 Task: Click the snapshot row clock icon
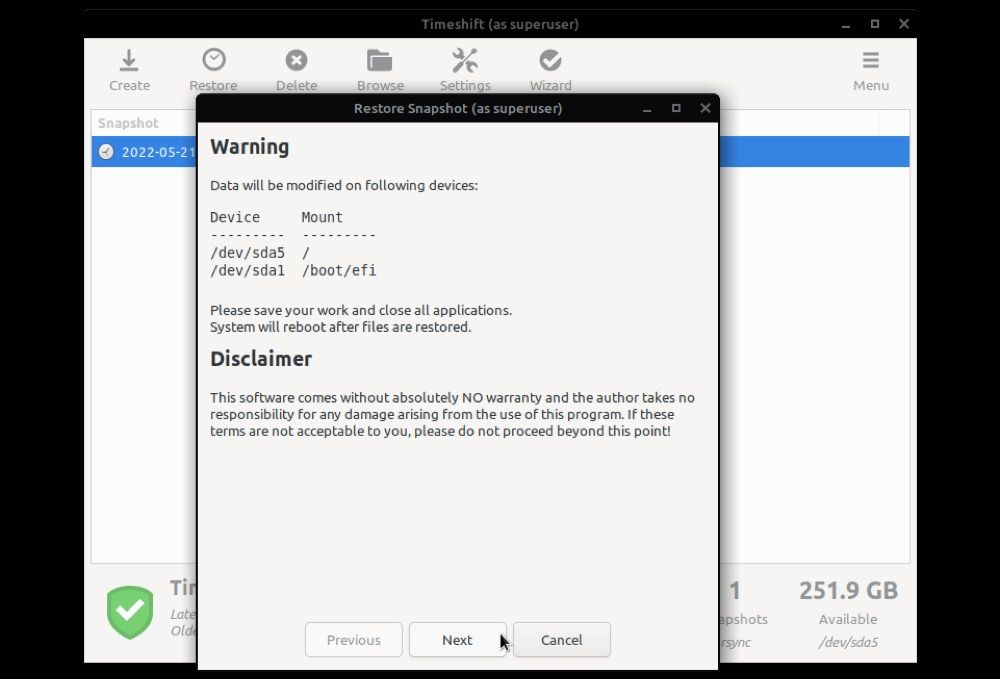click(x=107, y=152)
